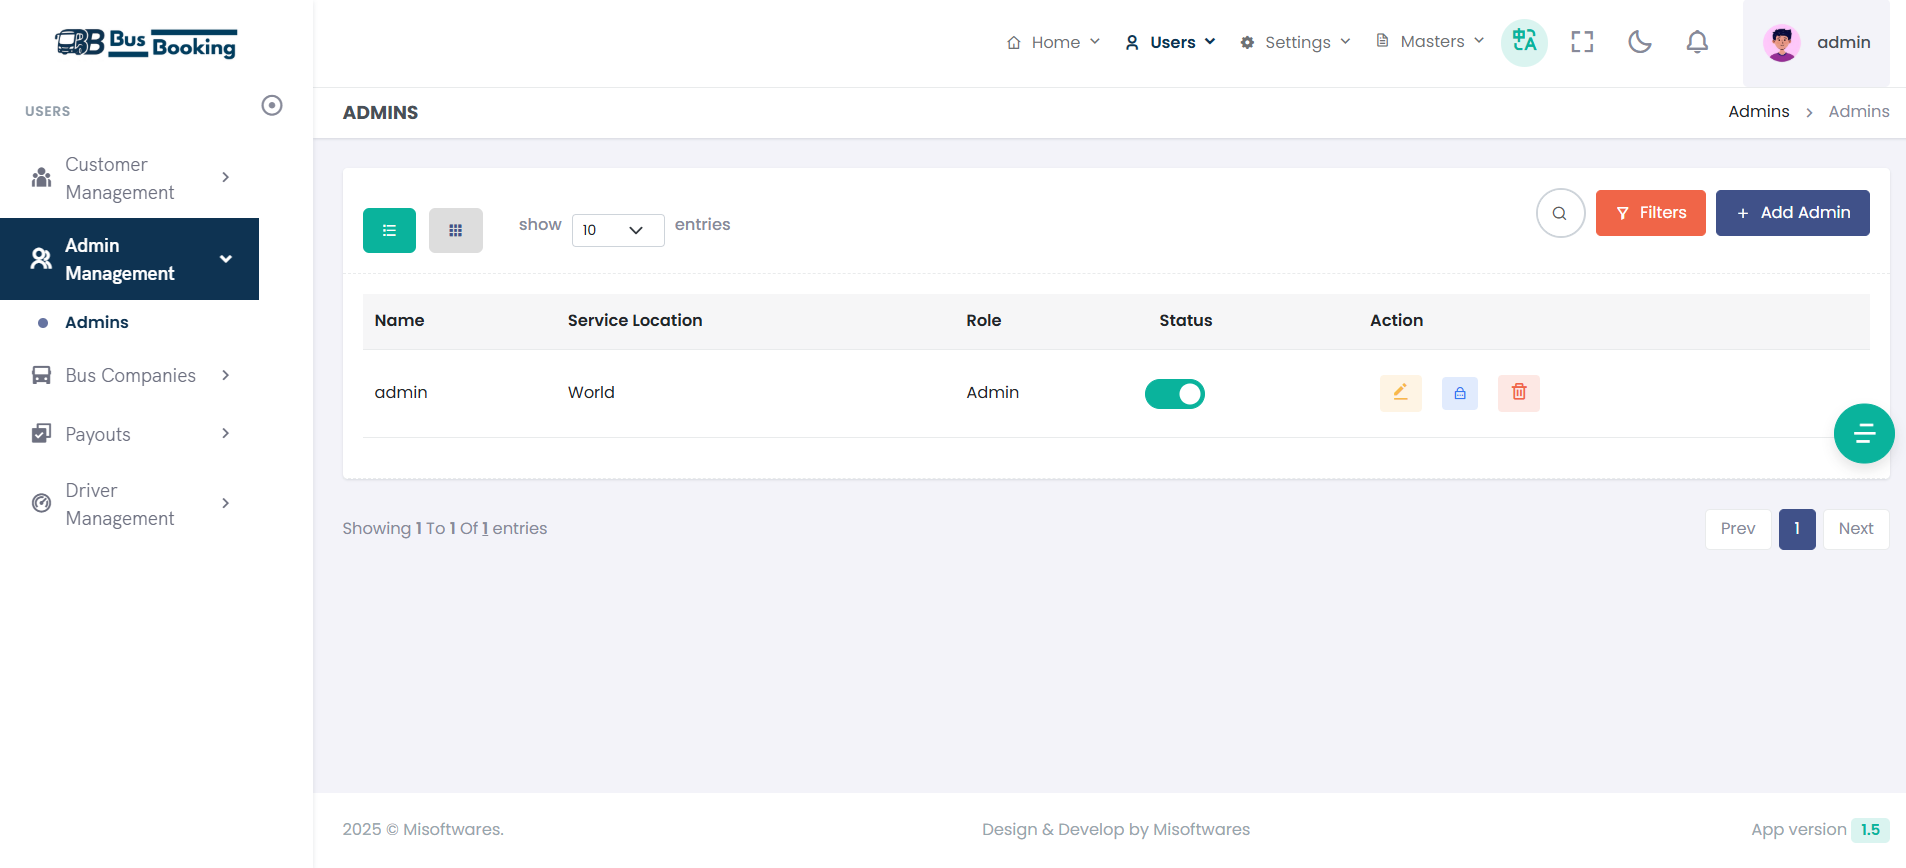Delete the admin row with trash icon
Screen dimensions: 1906x868
(x=1519, y=392)
